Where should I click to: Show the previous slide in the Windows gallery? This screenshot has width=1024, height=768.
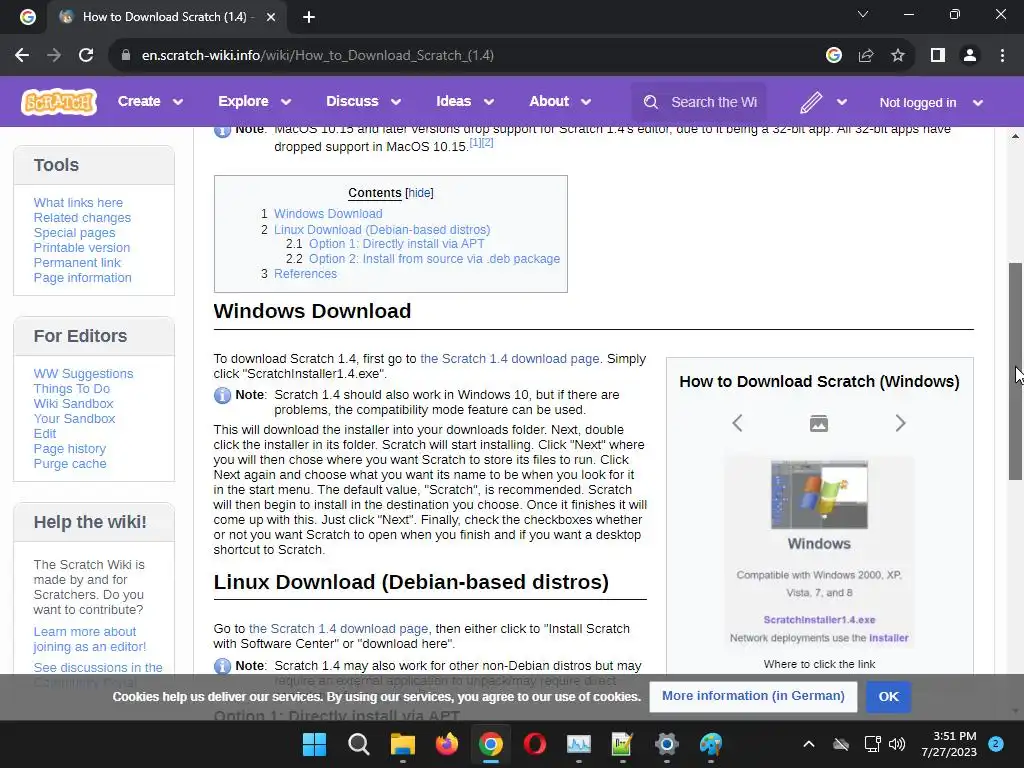point(737,423)
